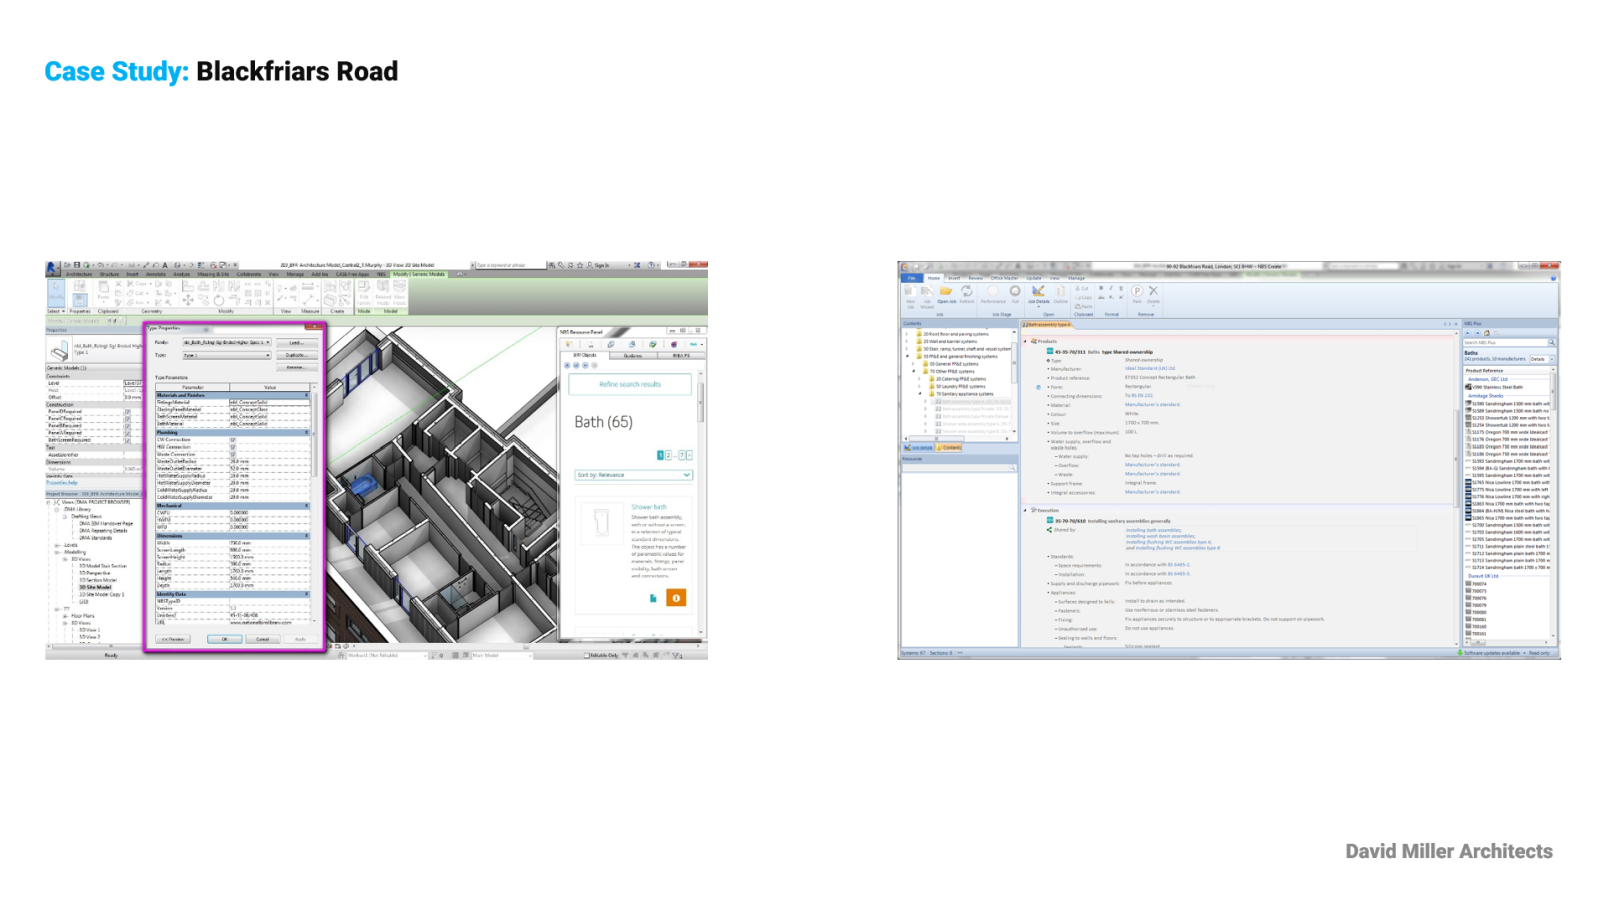Click the Delete X icon in NBS Create ribbon
The width and height of the screenshot is (1604, 900).
coord(1153,293)
